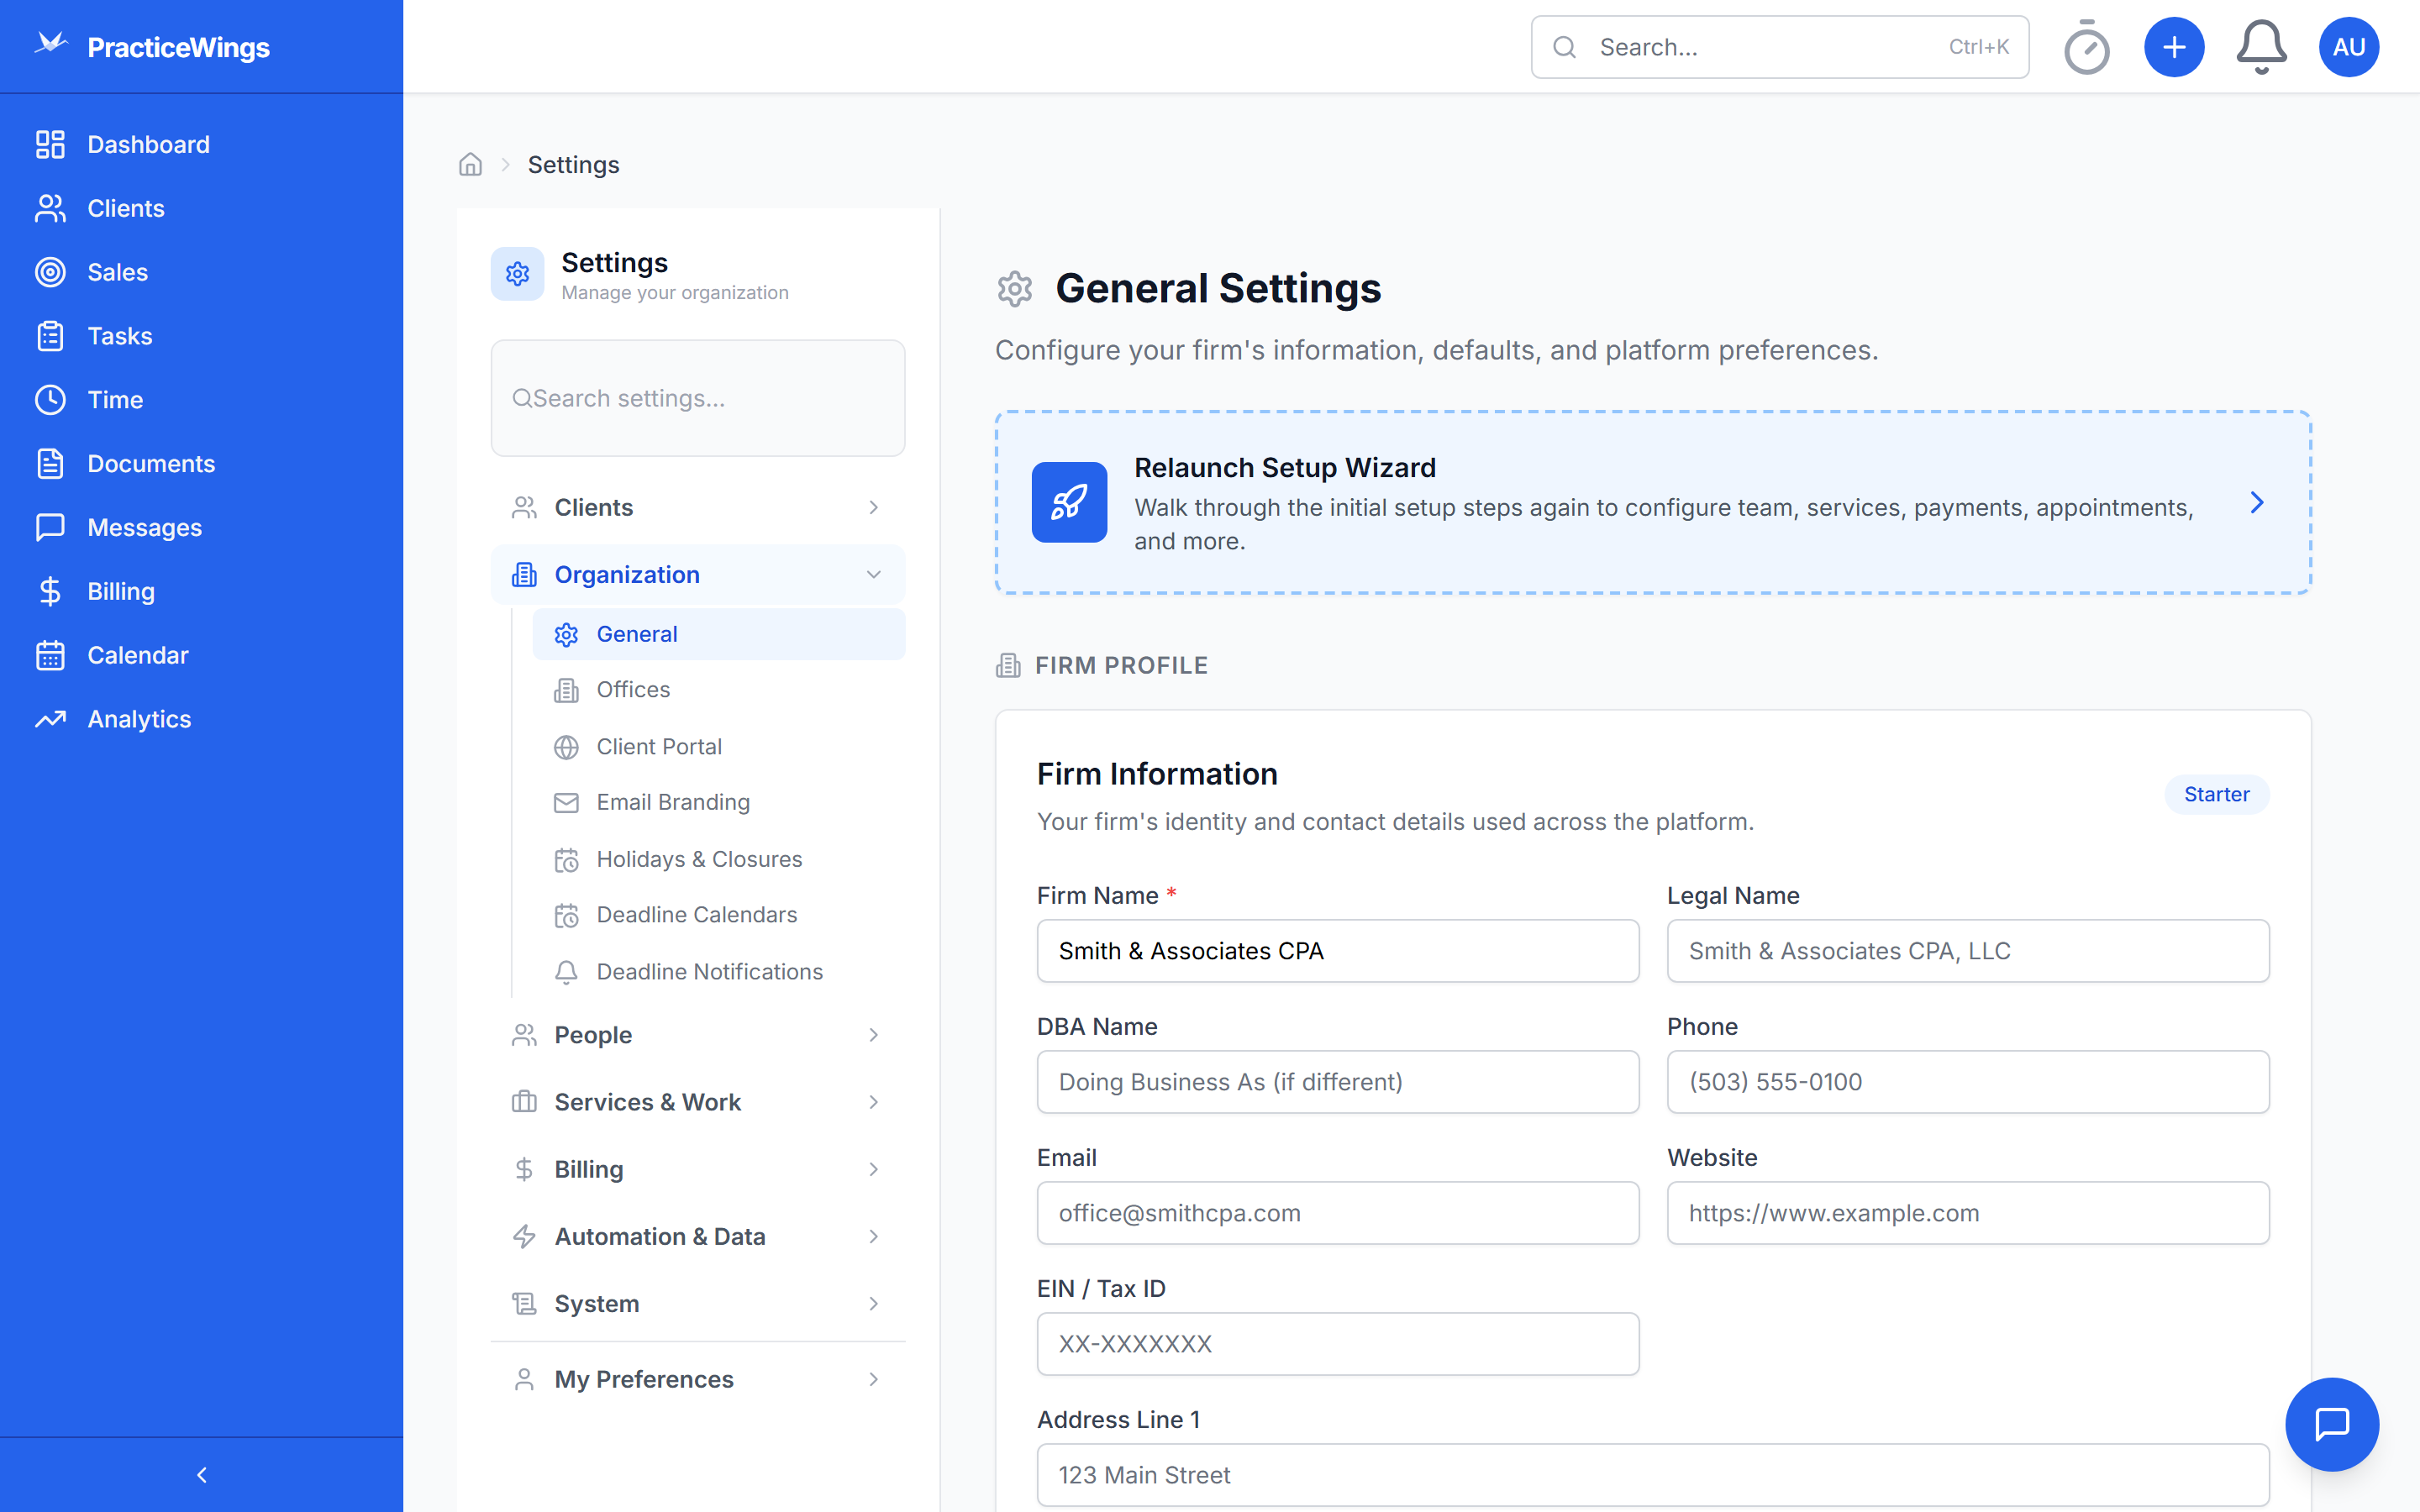Click the Offices building icon
This screenshot has width=2420, height=1512.
click(566, 690)
